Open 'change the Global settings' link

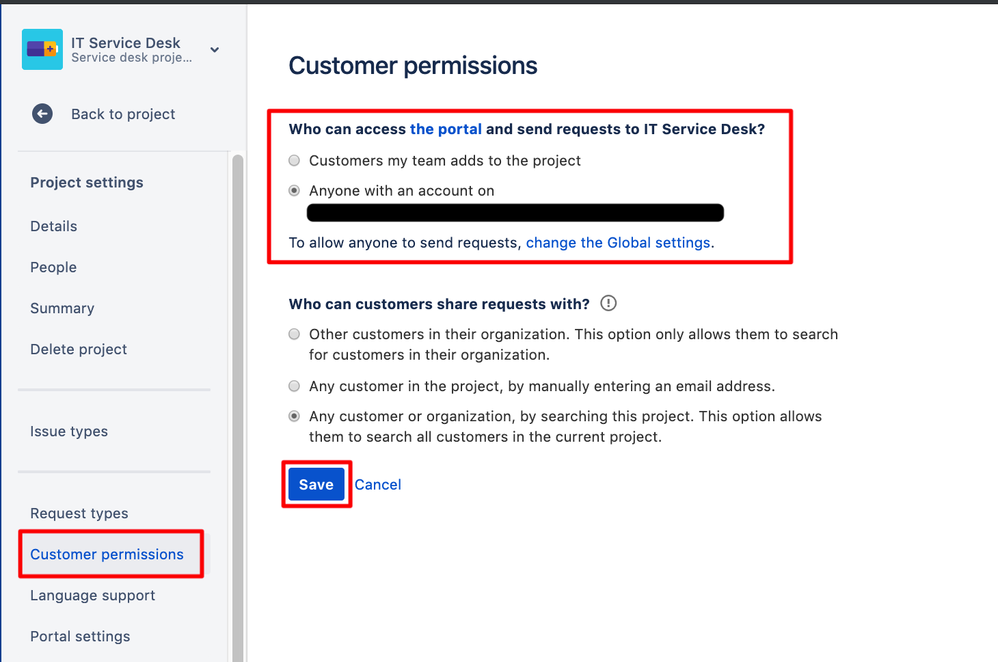[618, 243]
